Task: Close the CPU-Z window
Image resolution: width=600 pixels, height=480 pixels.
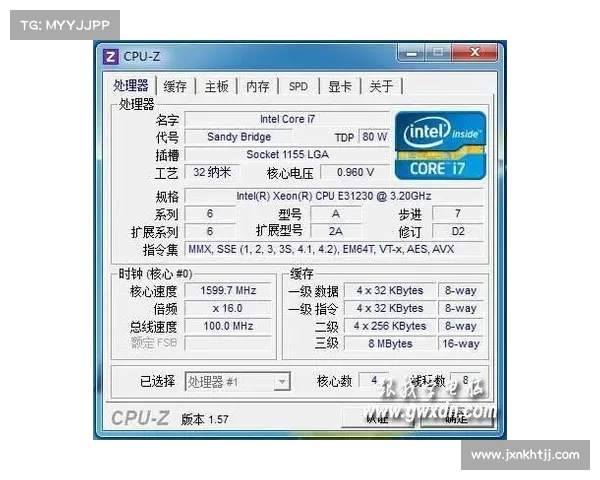Action: coord(475,52)
